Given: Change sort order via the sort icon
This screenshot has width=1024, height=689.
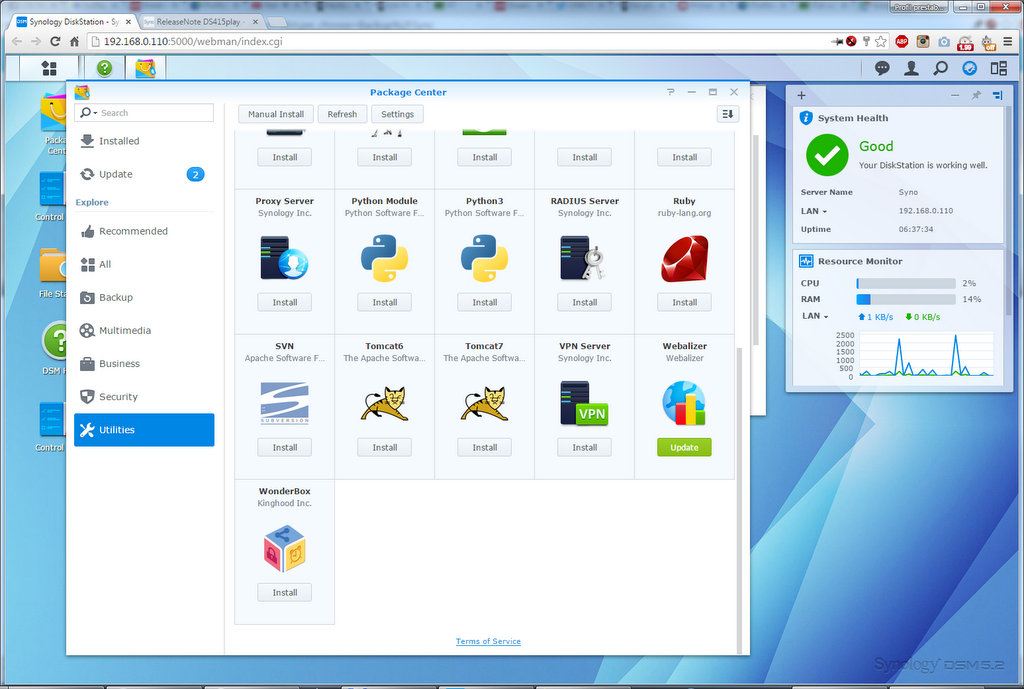Looking at the screenshot, I should point(728,114).
